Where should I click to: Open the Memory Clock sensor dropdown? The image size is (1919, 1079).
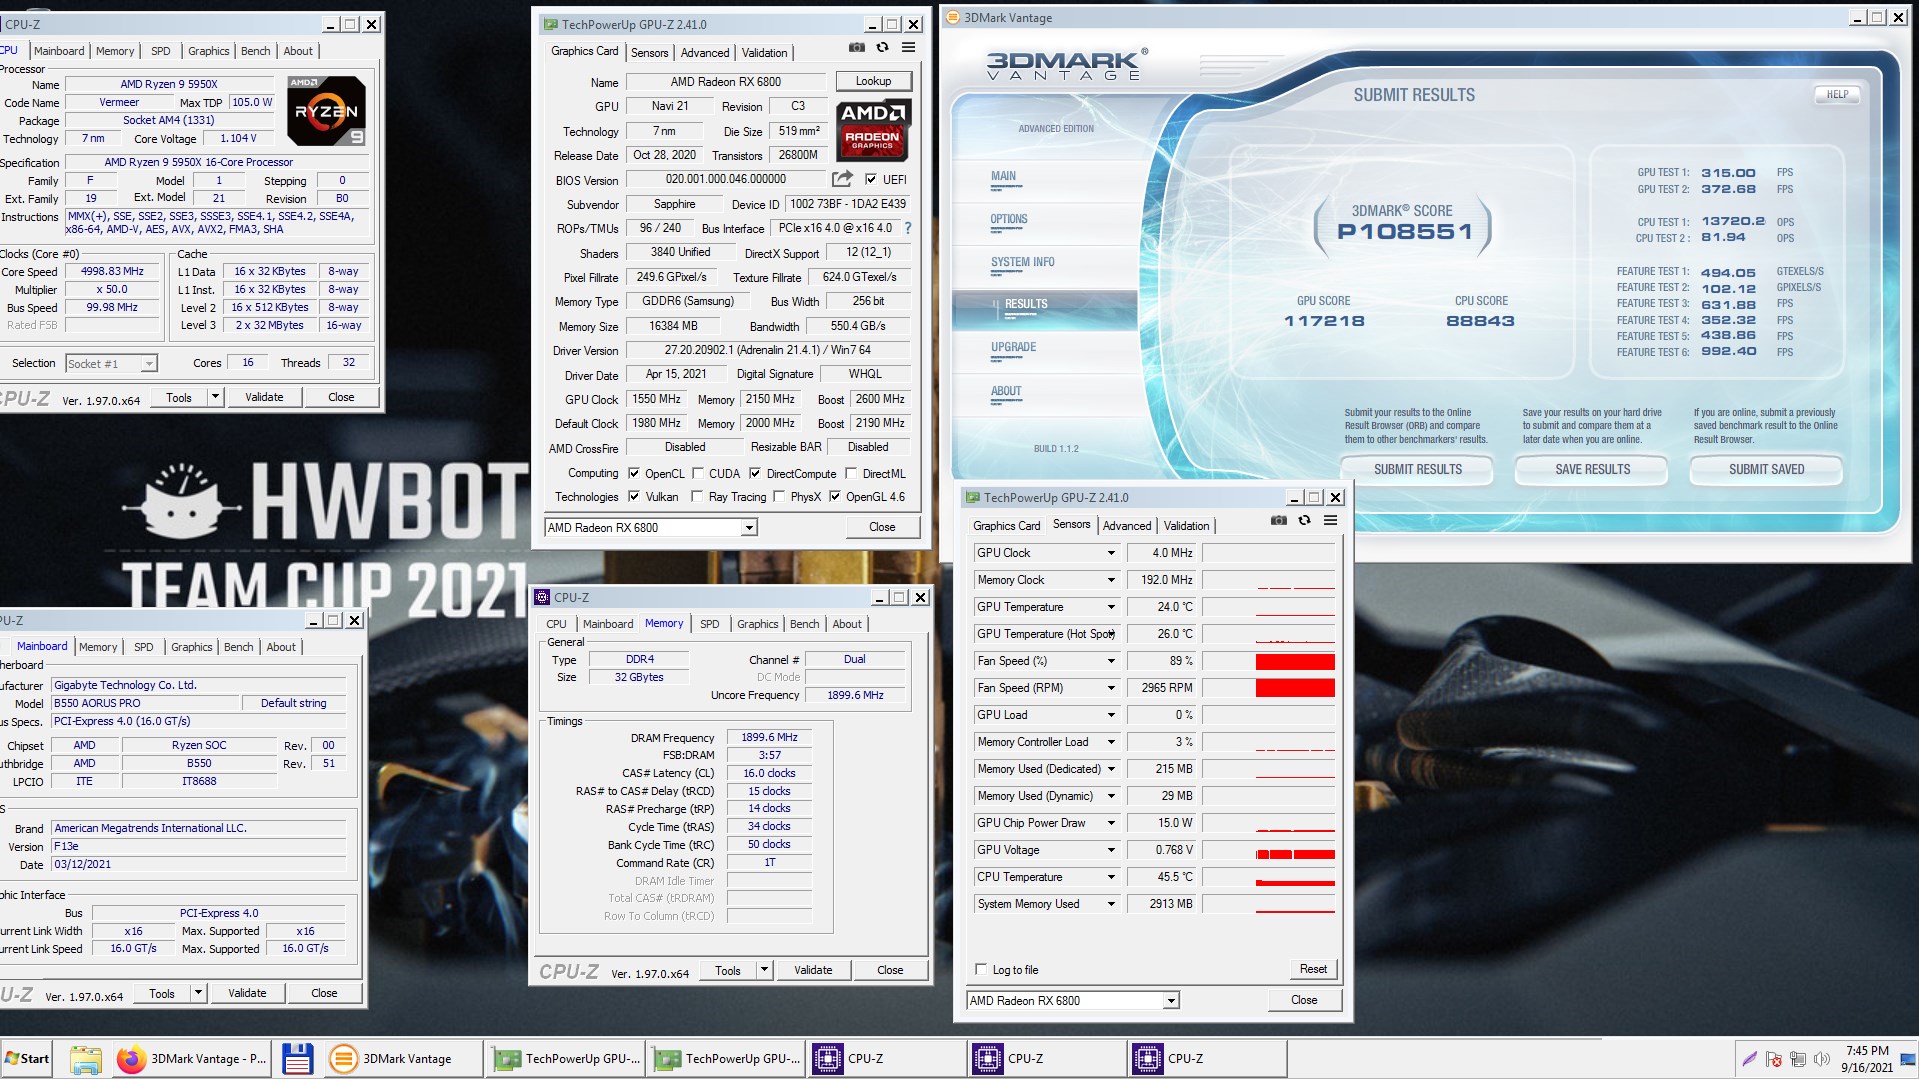(1110, 580)
